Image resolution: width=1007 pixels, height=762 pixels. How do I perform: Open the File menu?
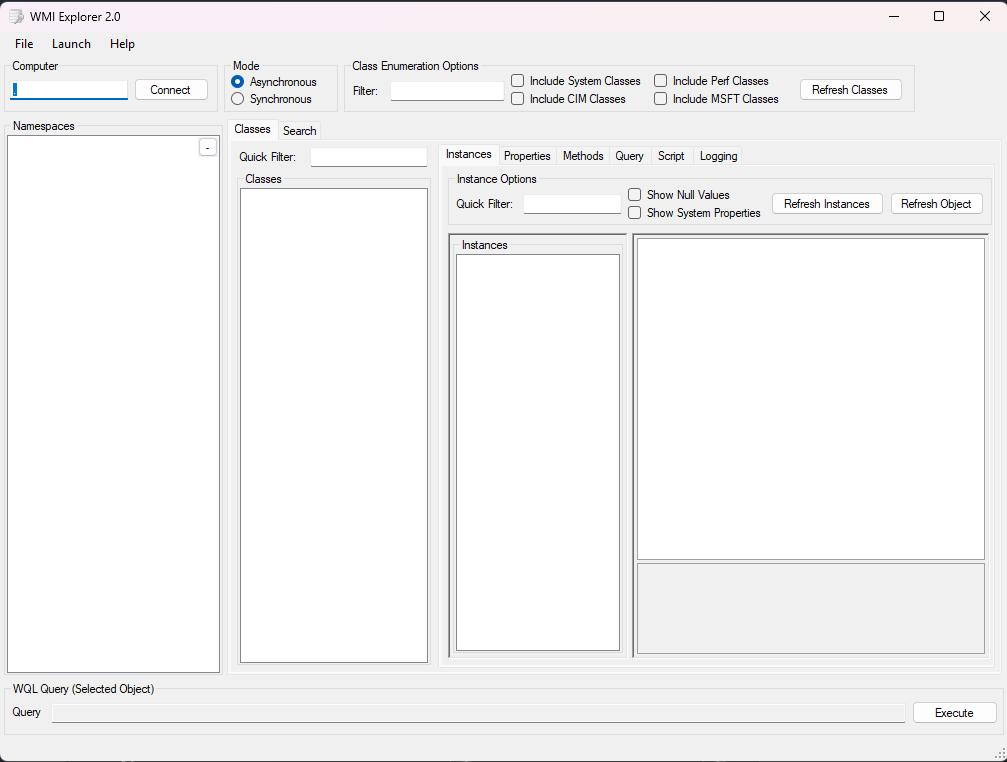click(x=24, y=44)
